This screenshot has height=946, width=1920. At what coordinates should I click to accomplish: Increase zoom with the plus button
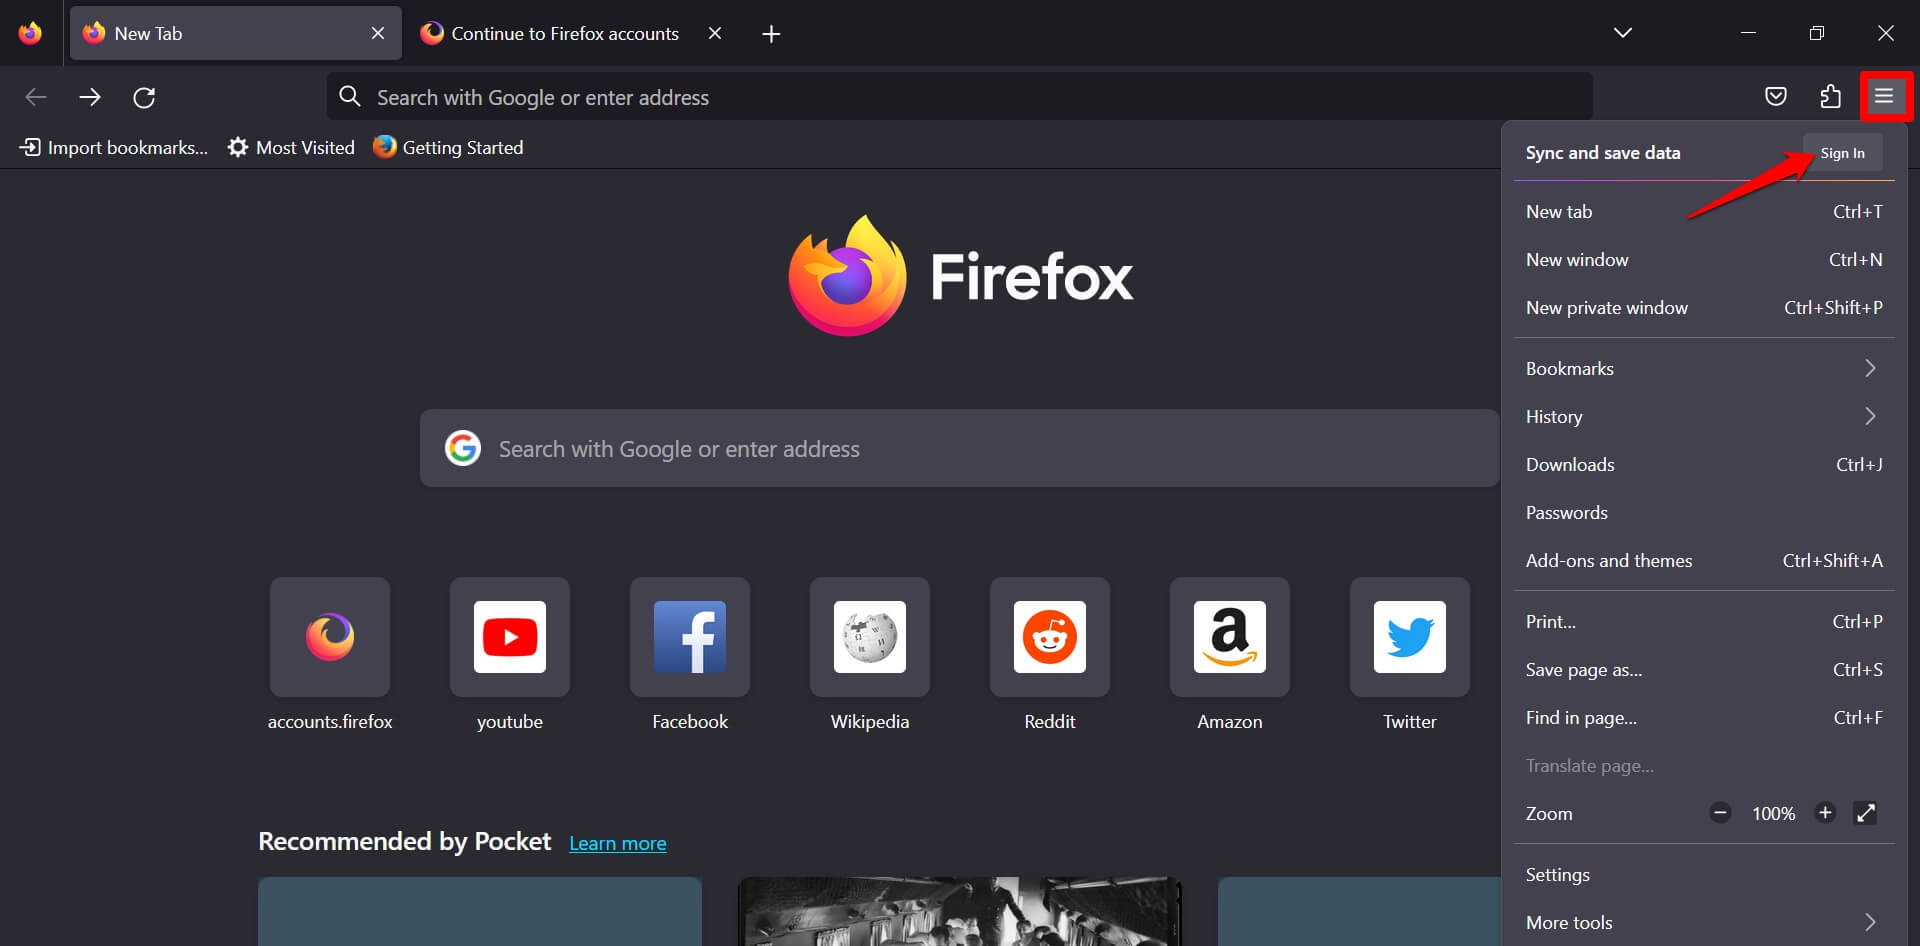click(1825, 813)
